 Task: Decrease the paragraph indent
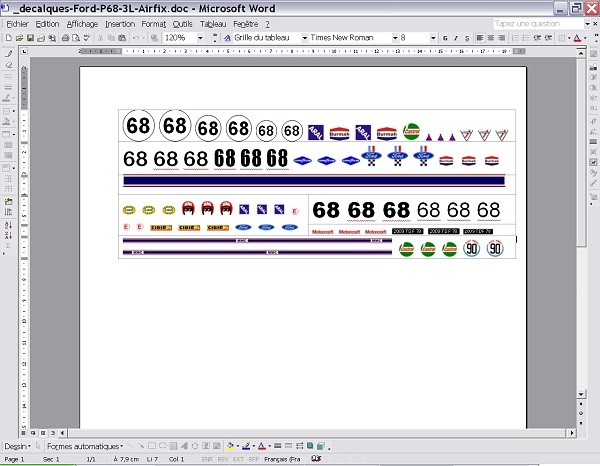(537, 38)
